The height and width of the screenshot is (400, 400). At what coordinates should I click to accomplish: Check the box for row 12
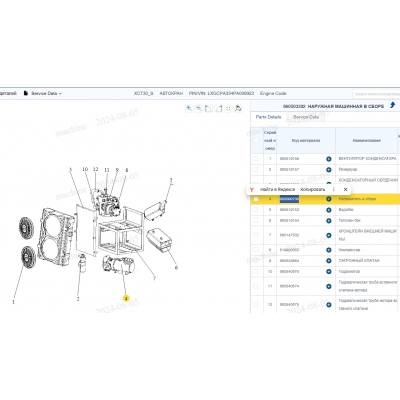coord(256,304)
